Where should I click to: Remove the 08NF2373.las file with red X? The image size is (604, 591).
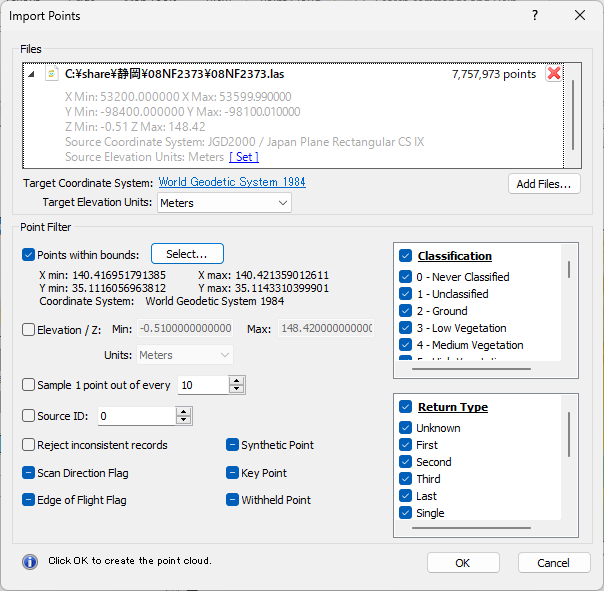point(553,74)
